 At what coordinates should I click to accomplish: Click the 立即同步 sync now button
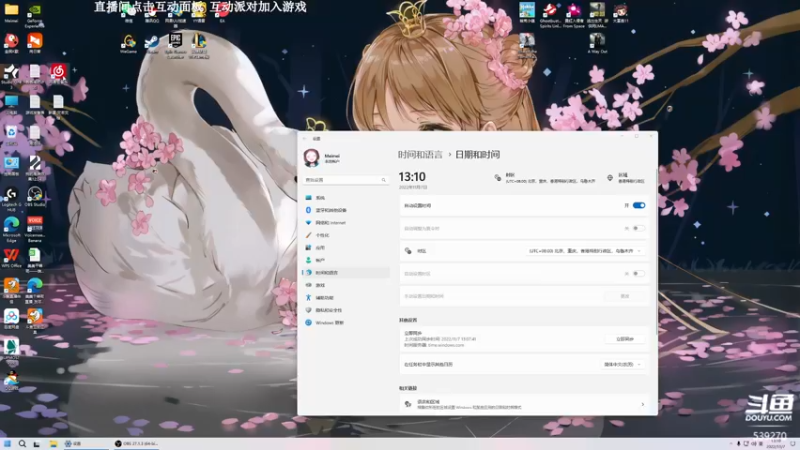pyautogui.click(x=624, y=339)
